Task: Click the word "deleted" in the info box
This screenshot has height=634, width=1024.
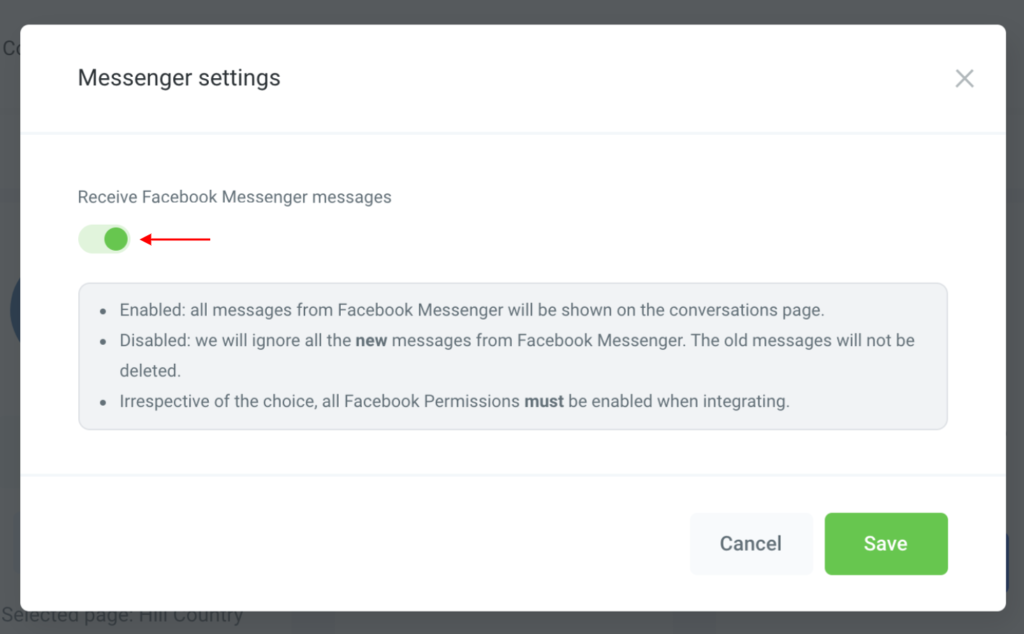Action: [x=150, y=371]
